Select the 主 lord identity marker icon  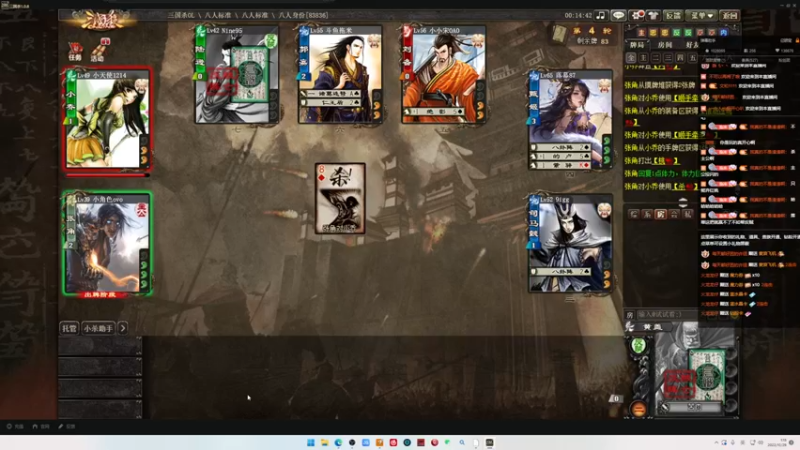(642, 32)
